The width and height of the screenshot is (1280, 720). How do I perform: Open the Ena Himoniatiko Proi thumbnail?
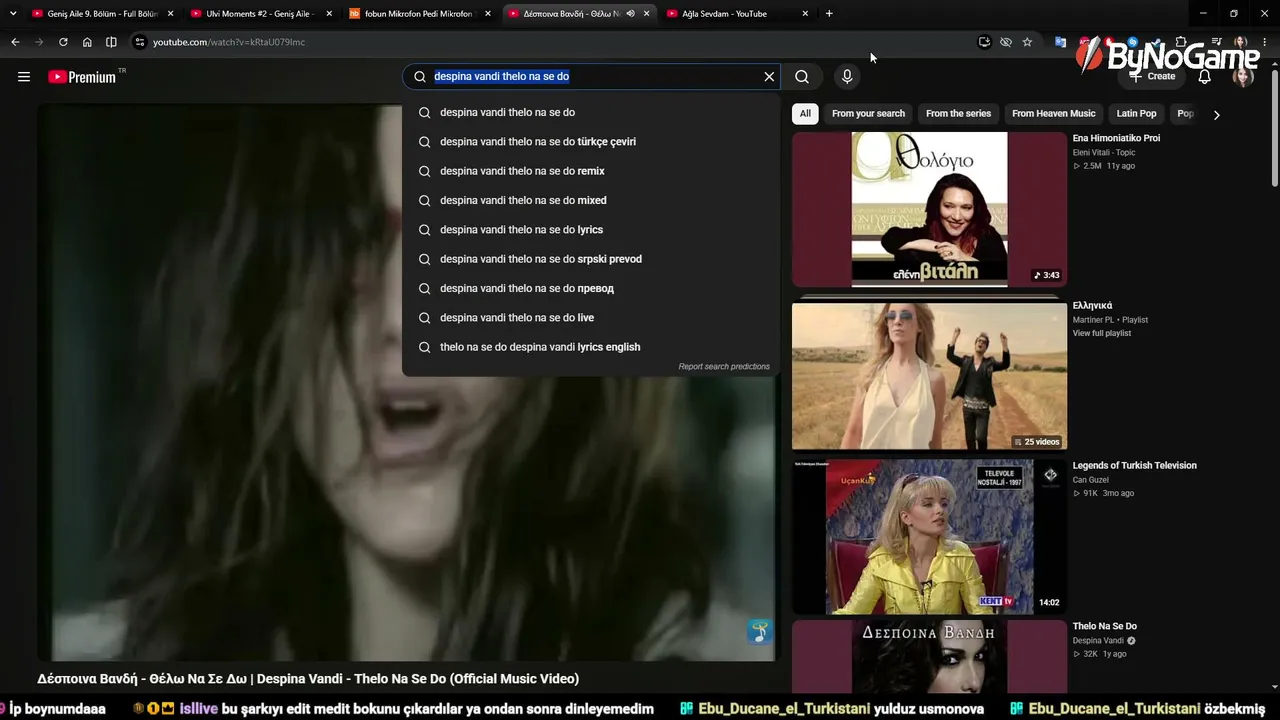[x=929, y=209]
